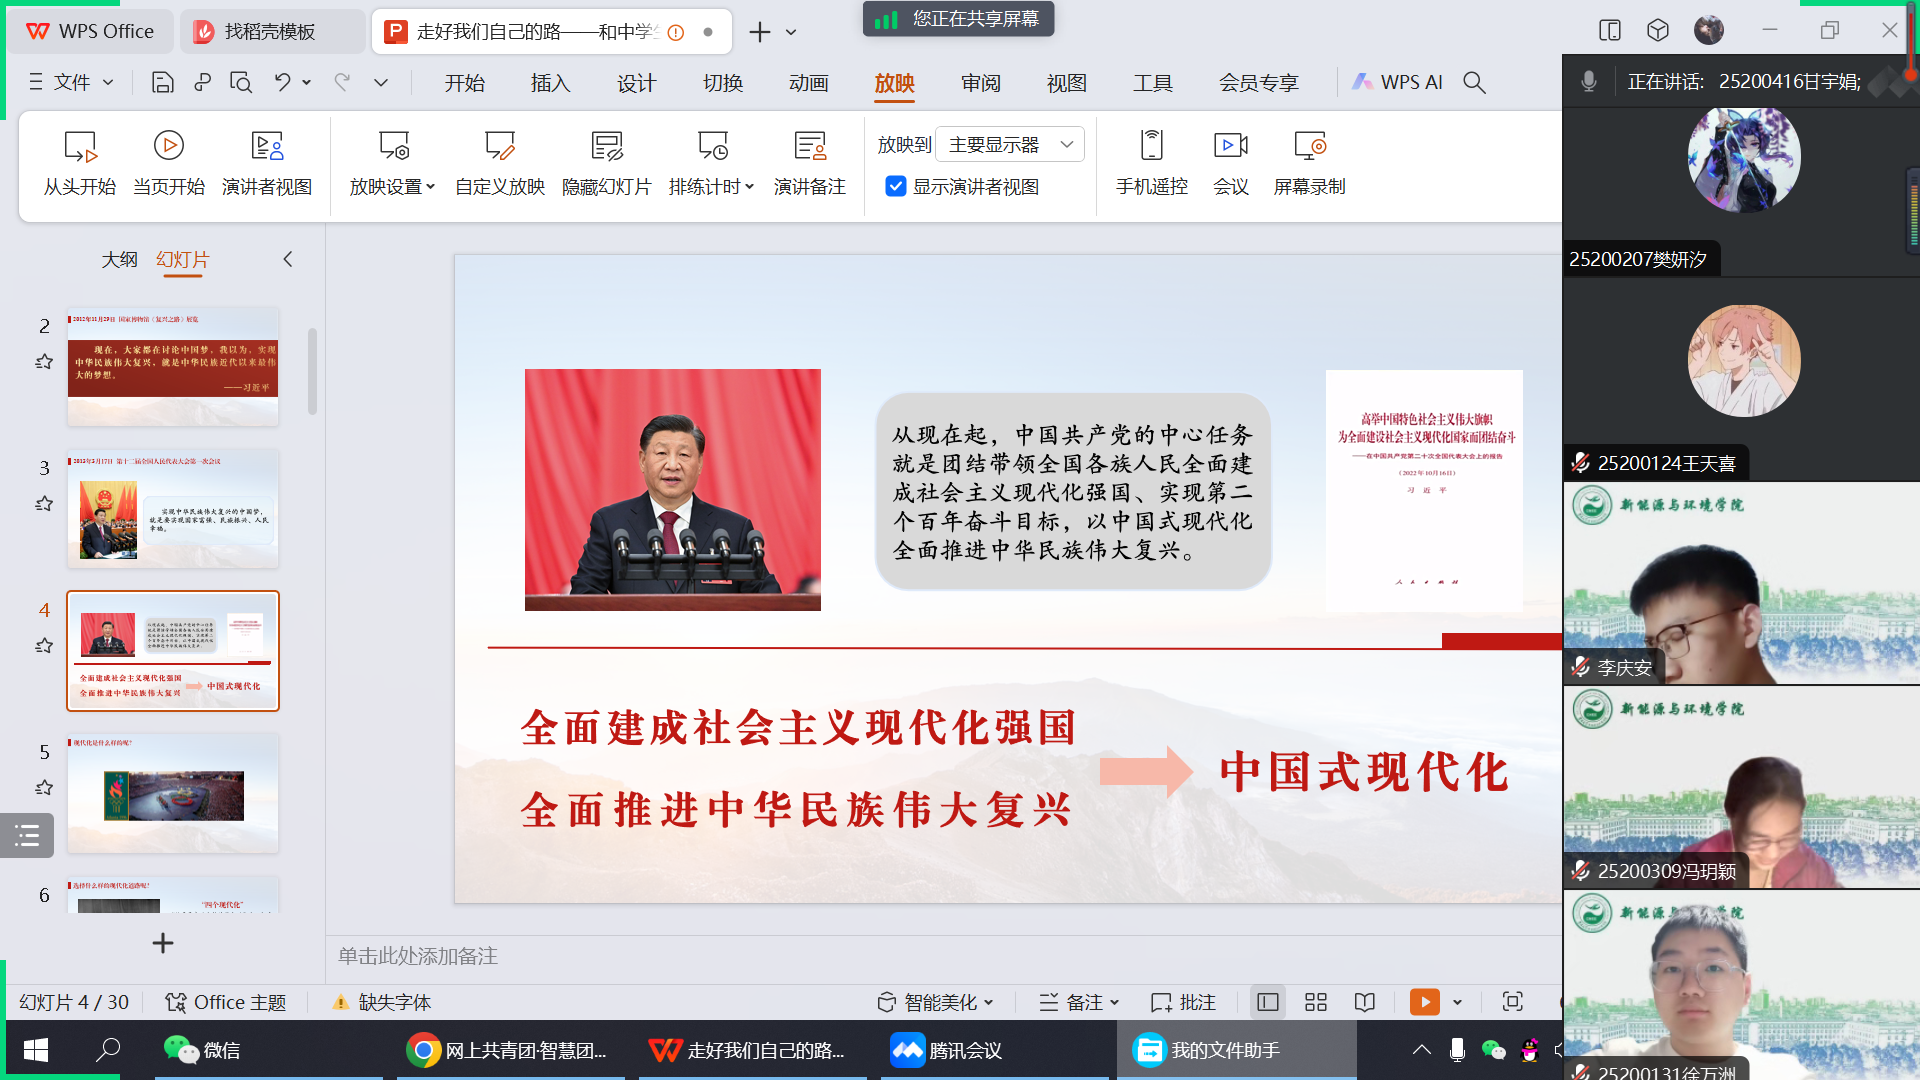Click the slide panel vertical scrollbar
Viewport: 1920px width, 1080px height.
click(x=312, y=370)
